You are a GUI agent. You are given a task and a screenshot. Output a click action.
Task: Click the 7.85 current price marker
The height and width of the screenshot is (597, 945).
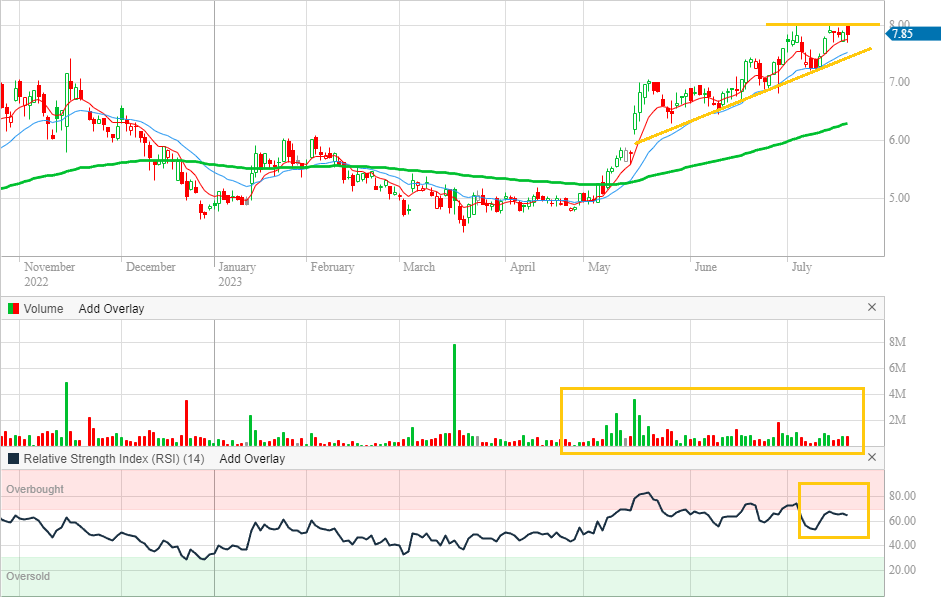tap(901, 34)
